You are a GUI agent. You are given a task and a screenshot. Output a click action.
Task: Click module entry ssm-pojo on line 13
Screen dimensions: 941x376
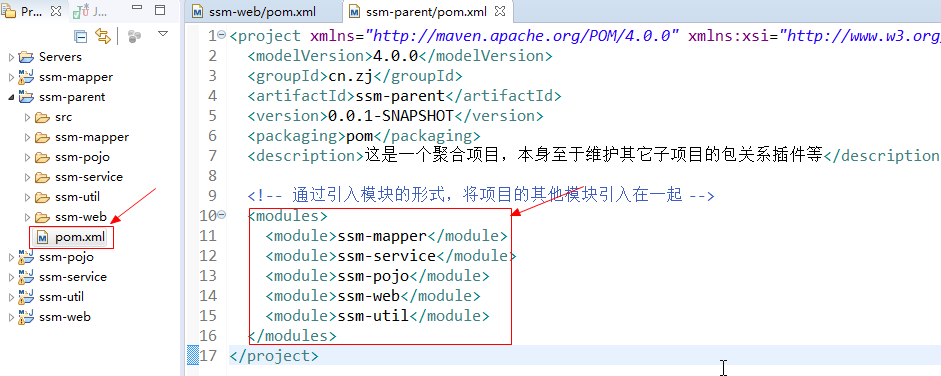click(373, 276)
